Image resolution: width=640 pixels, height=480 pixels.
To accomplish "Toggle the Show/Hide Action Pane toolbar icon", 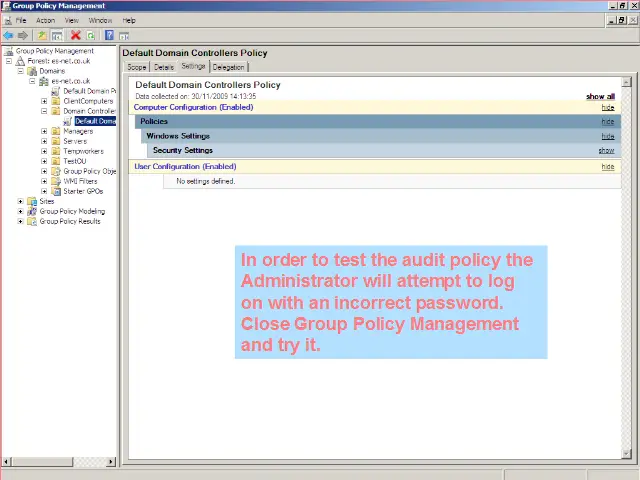I will (124, 36).
